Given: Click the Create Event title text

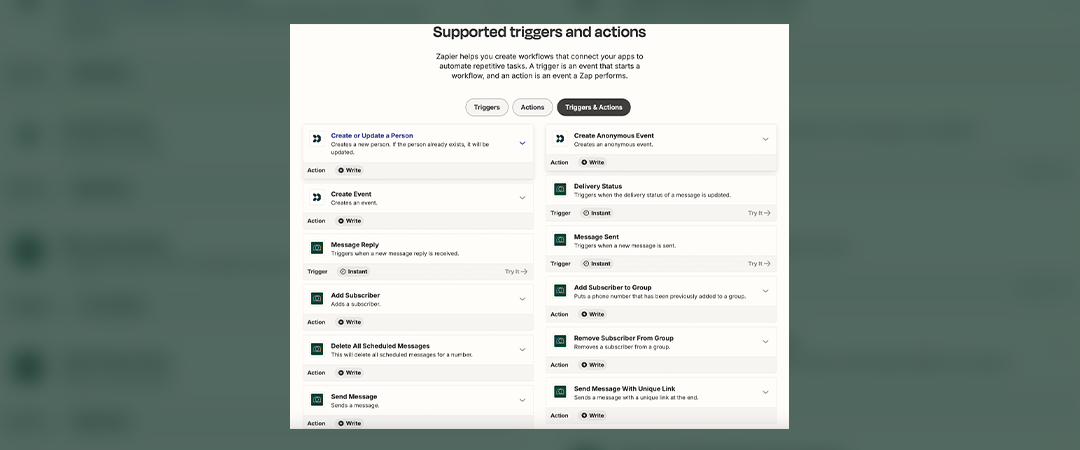Looking at the screenshot, I should [x=351, y=194].
